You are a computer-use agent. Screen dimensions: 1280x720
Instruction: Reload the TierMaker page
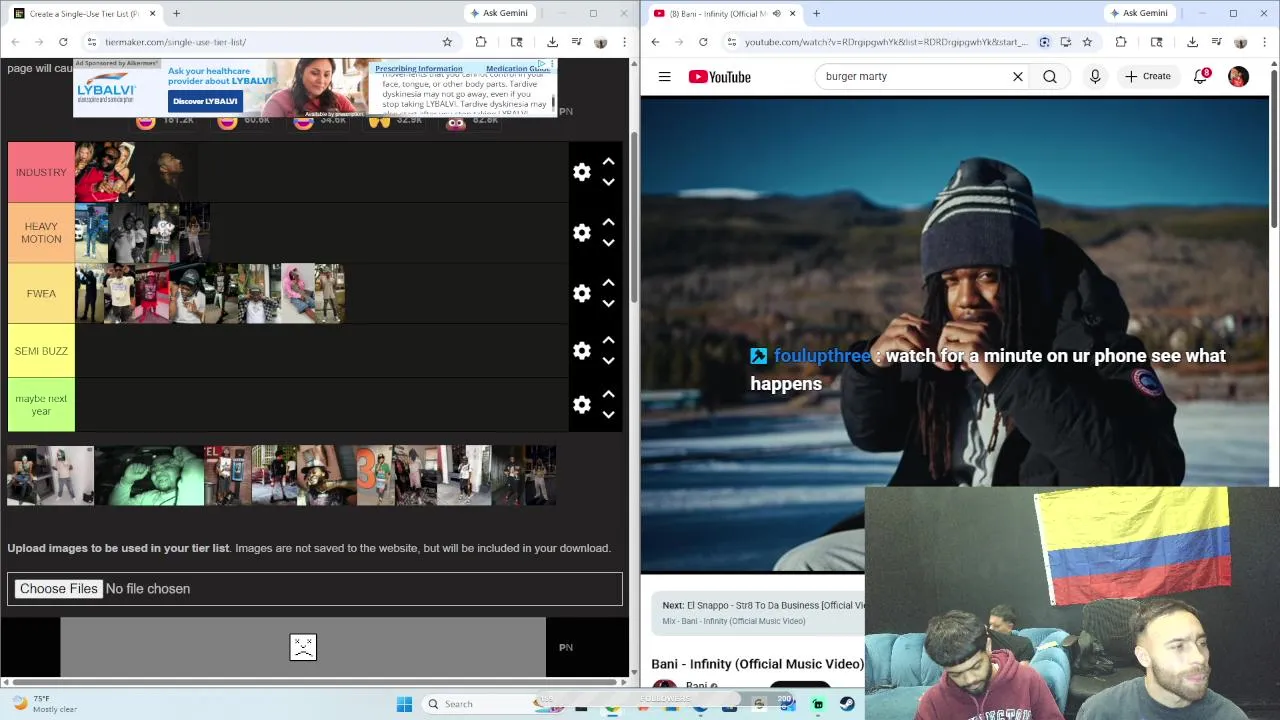(63, 42)
